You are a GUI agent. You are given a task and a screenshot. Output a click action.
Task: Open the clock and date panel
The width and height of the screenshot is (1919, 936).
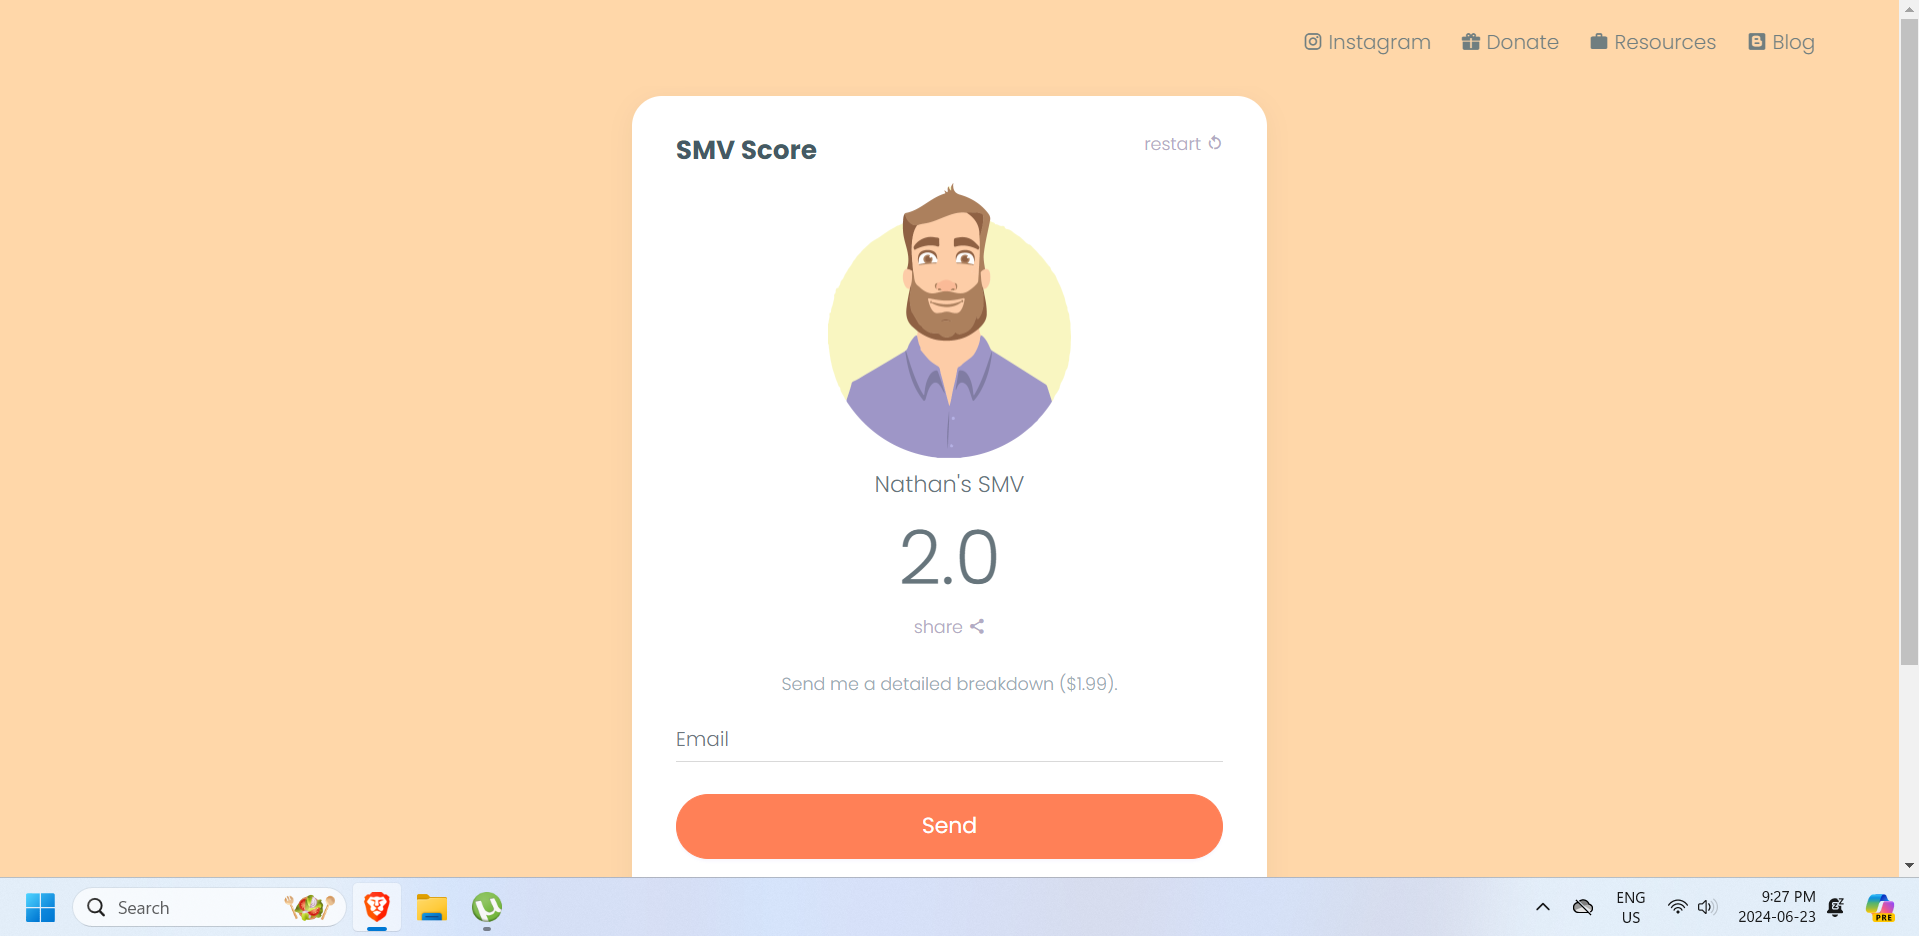click(1777, 907)
